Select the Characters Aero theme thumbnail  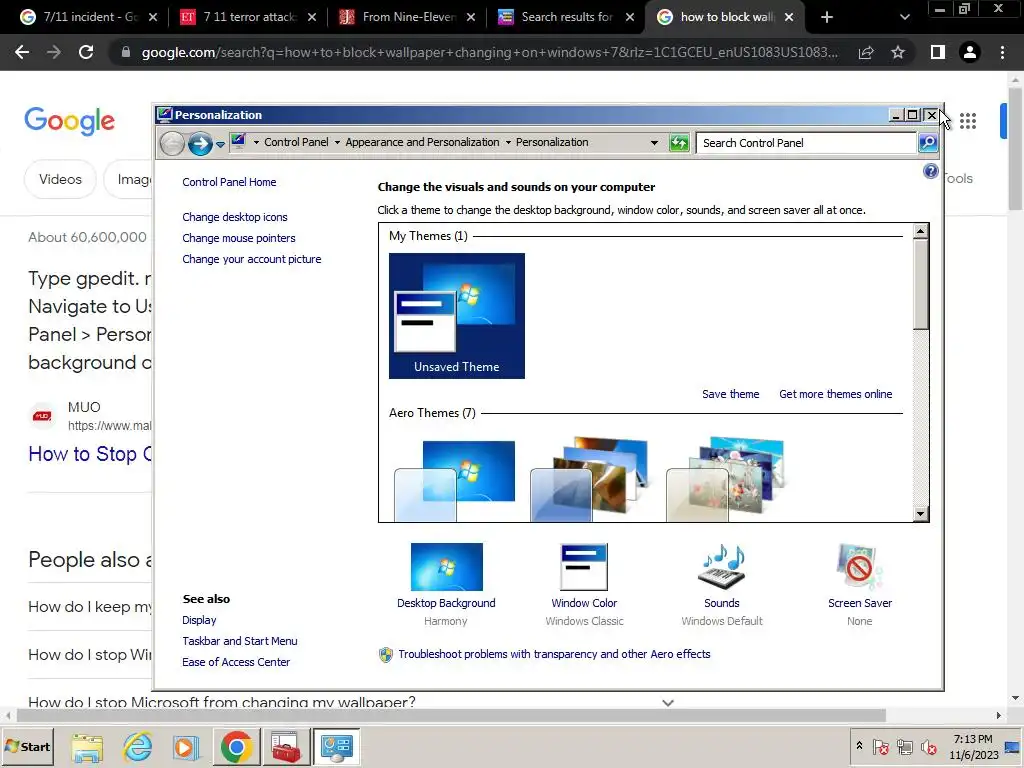(x=726, y=479)
